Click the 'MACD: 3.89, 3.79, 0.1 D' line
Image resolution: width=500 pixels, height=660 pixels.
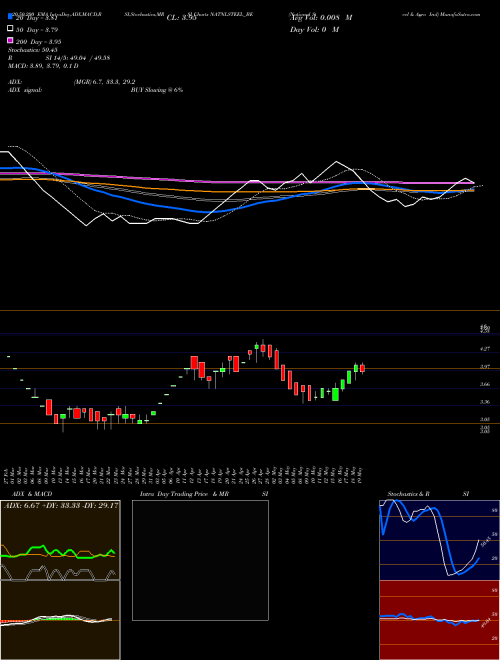point(43,66)
